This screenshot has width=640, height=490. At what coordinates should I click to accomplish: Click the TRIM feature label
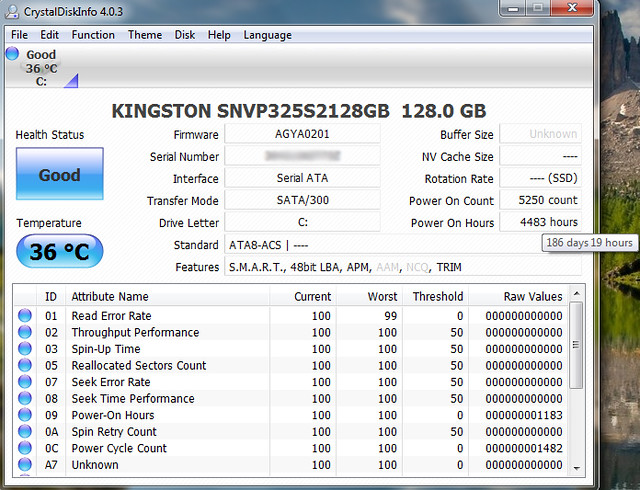449,267
